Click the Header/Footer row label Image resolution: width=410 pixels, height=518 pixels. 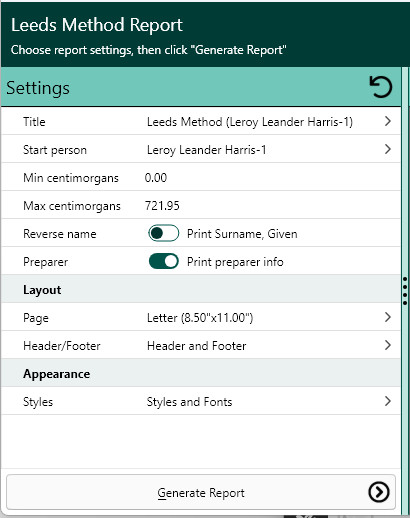tap(62, 346)
